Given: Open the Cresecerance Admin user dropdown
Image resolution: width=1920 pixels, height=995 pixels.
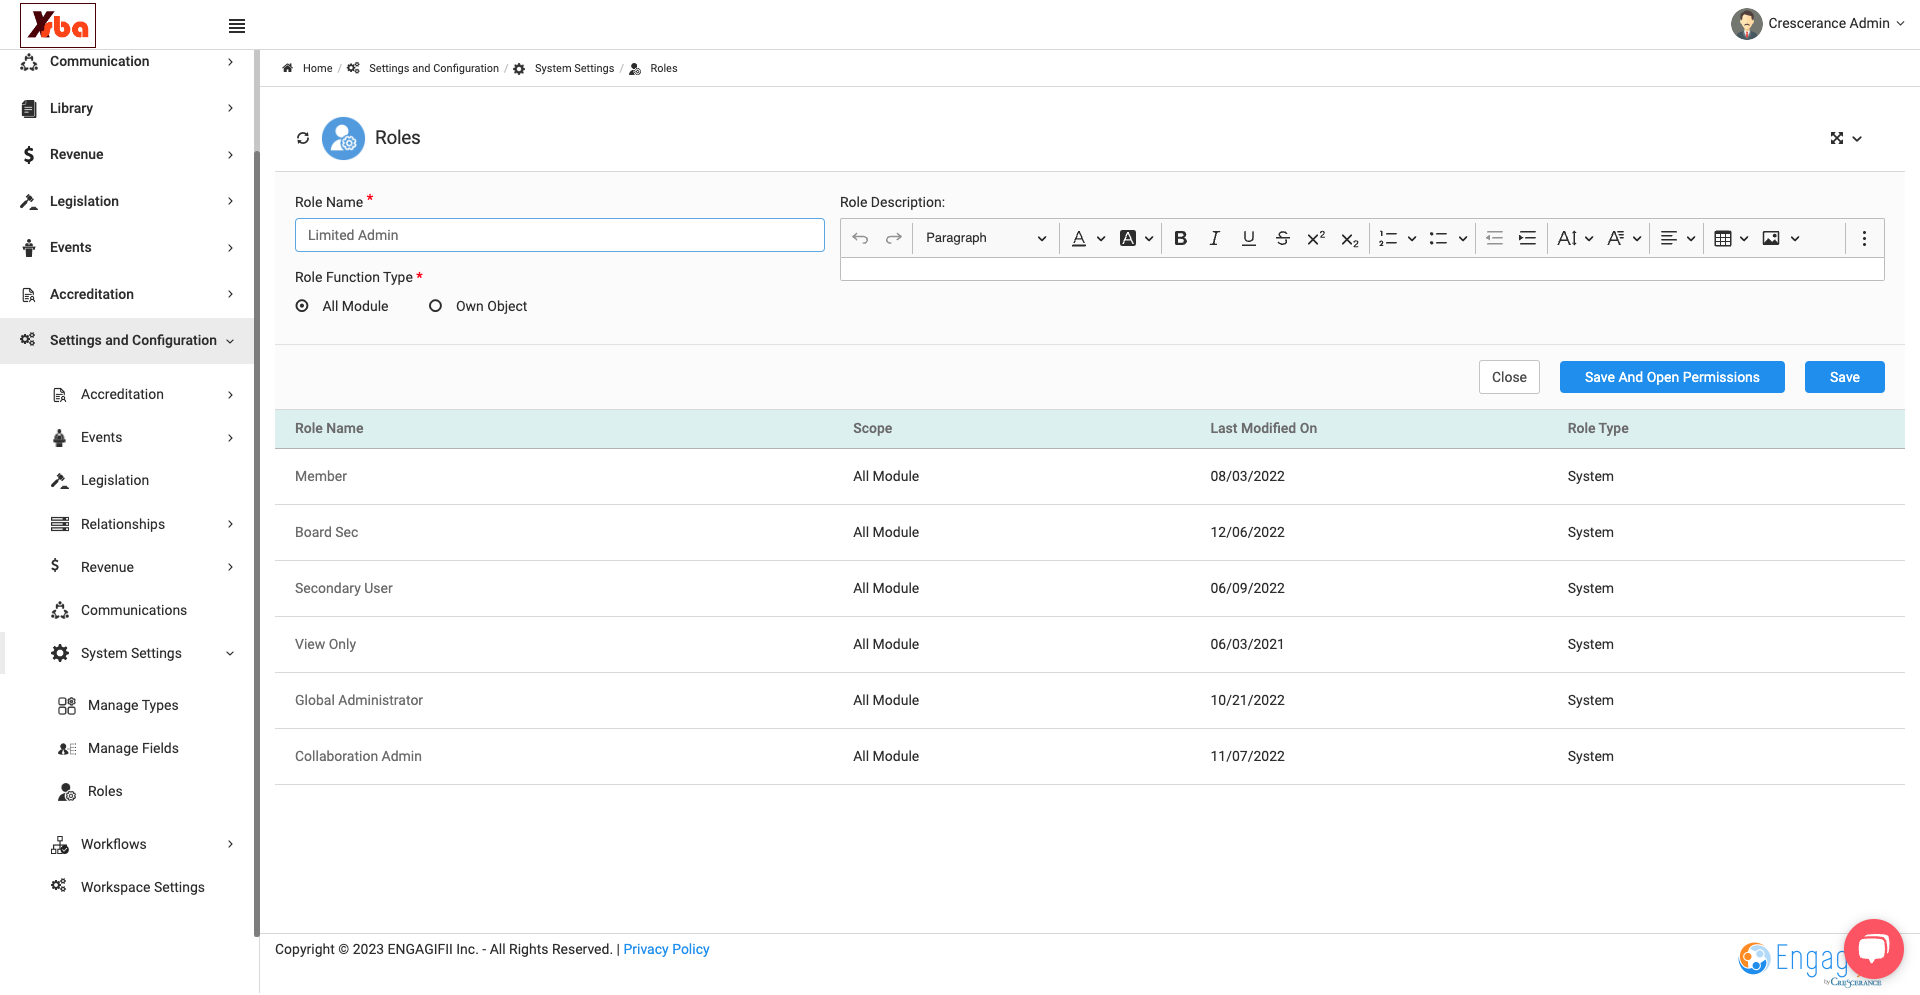Looking at the screenshot, I should tap(1818, 24).
